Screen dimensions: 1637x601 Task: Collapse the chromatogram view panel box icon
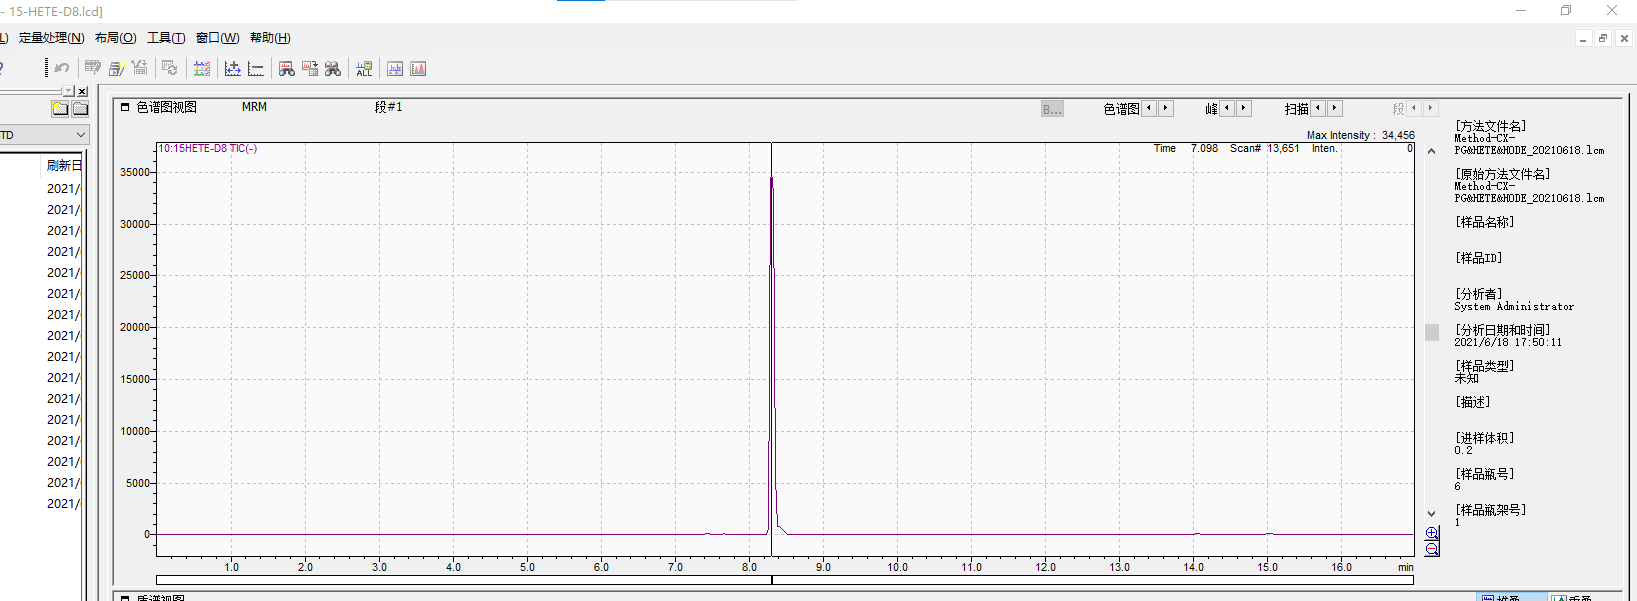pos(125,107)
